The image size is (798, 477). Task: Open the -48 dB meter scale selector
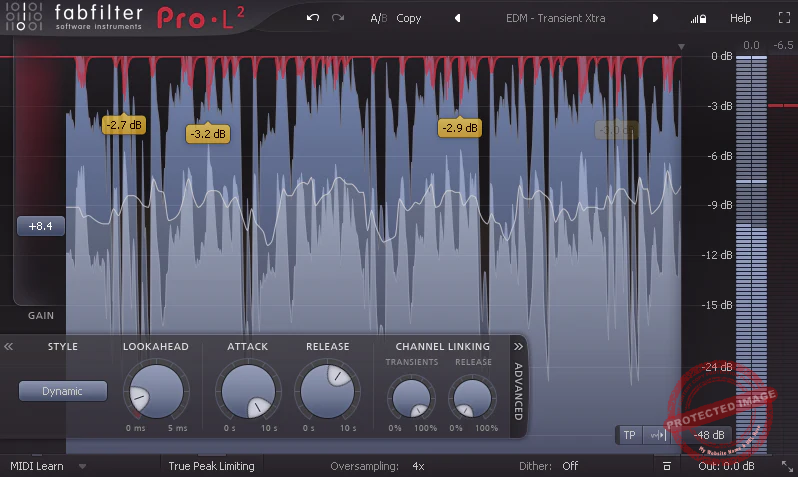[x=709, y=435]
